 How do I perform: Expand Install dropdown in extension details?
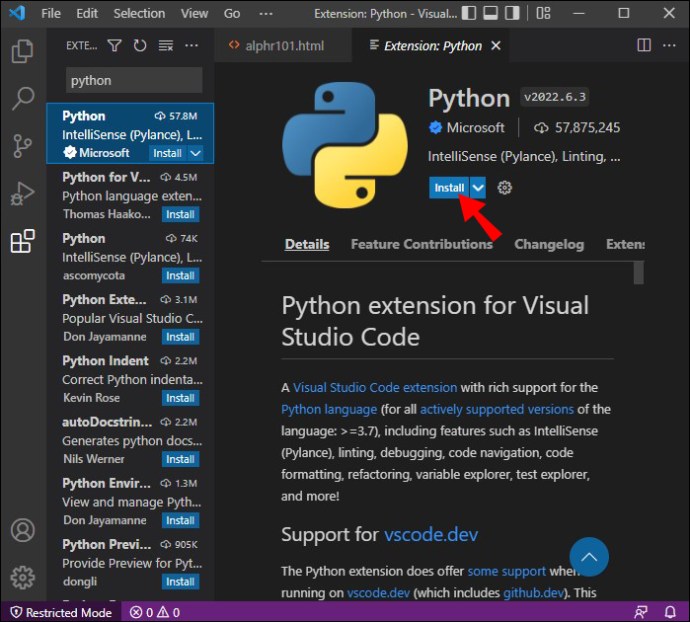pos(478,188)
